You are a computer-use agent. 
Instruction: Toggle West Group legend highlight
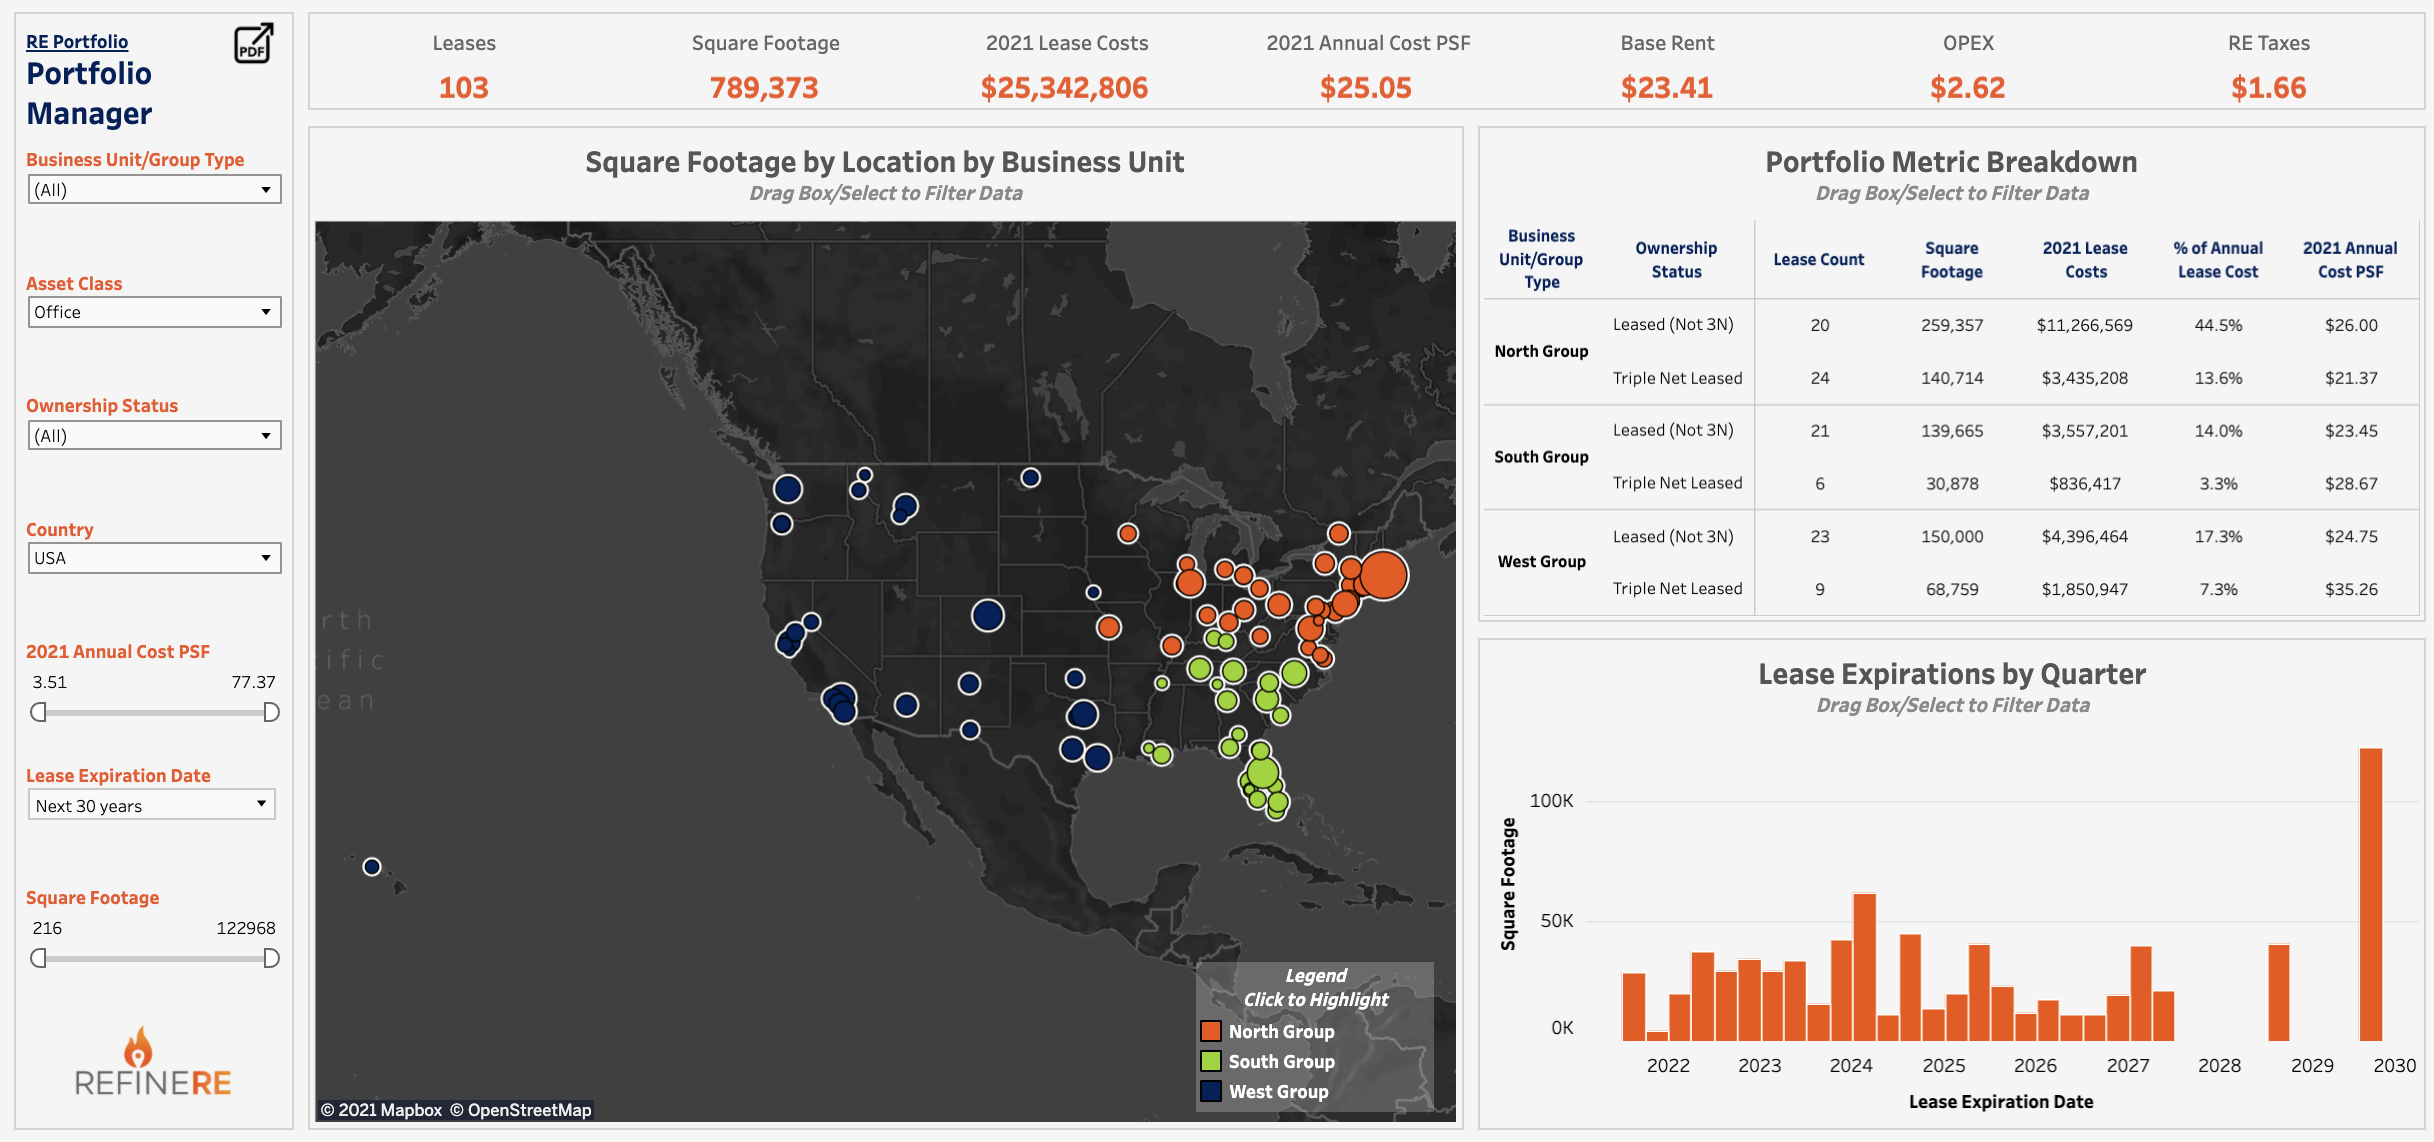(x=1277, y=1091)
